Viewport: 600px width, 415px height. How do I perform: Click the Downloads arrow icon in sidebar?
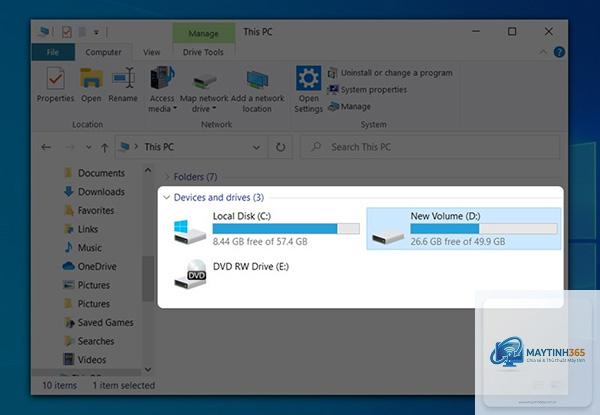pyautogui.click(x=69, y=191)
